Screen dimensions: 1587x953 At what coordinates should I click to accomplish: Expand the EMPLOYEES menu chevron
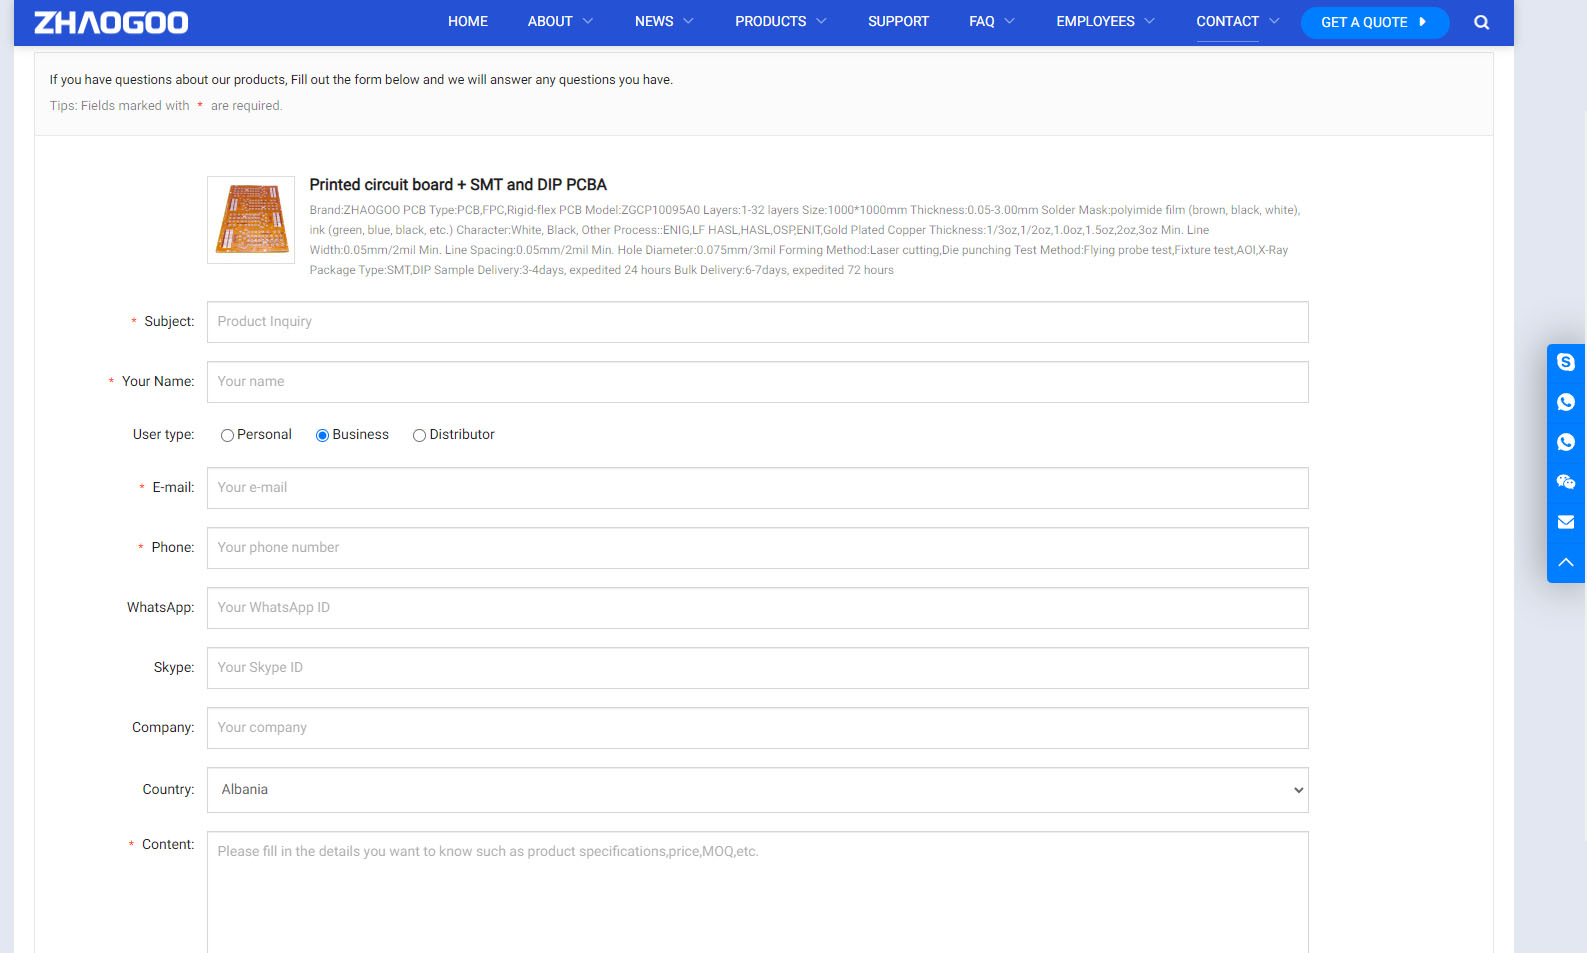pyautogui.click(x=1149, y=21)
